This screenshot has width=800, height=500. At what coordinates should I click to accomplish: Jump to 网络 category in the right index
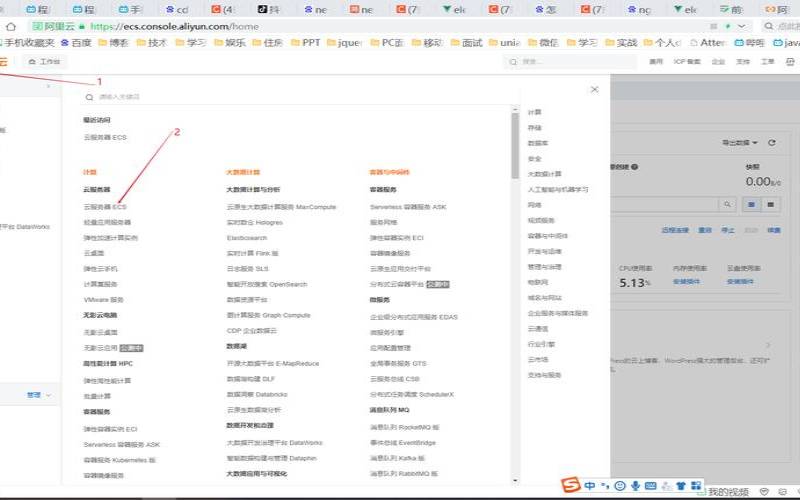coord(535,205)
